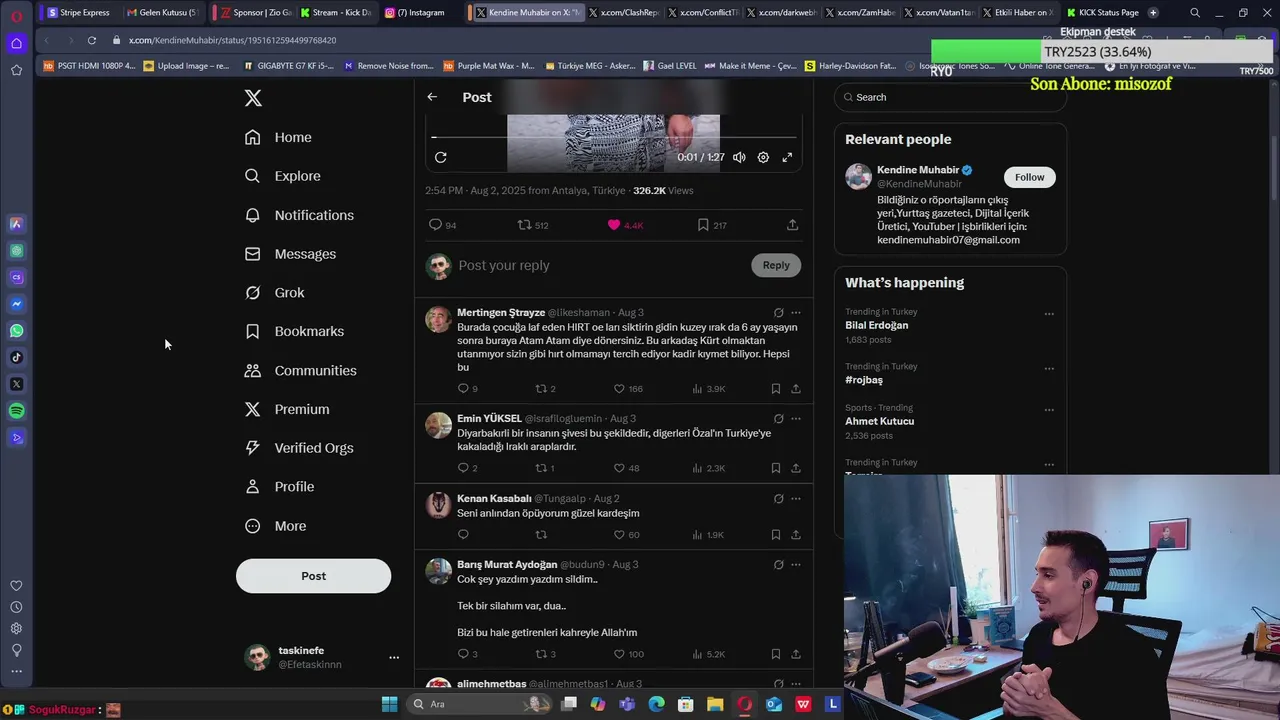This screenshot has width=1280, height=720.
Task: Open Spotify in Opera sidebar
Action: [16, 411]
